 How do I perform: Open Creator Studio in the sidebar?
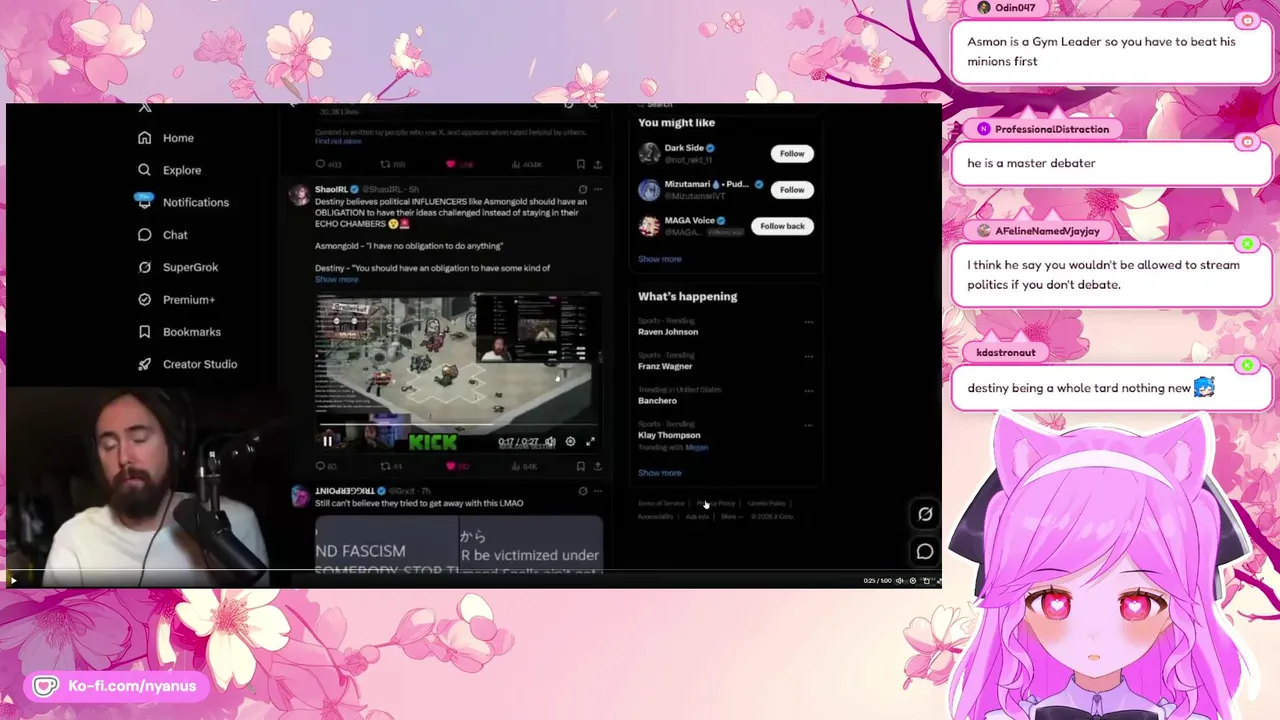(187, 364)
